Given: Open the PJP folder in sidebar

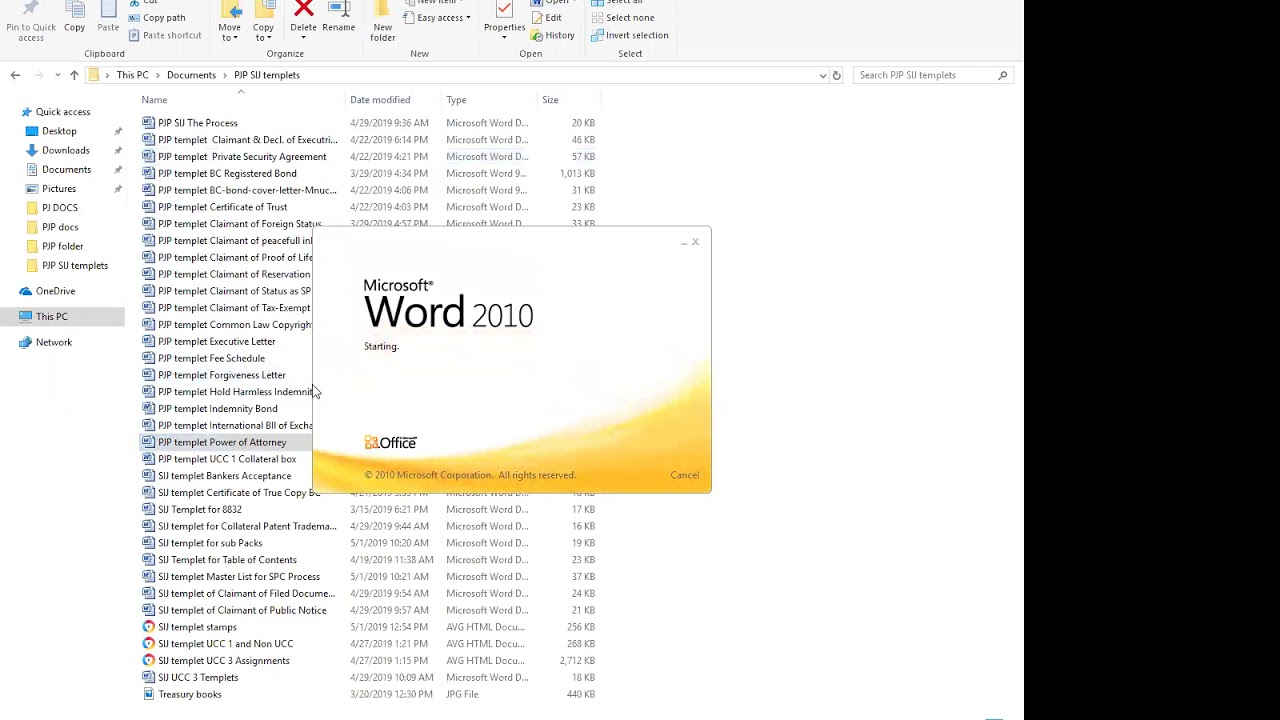Looking at the screenshot, I should coord(63,246).
